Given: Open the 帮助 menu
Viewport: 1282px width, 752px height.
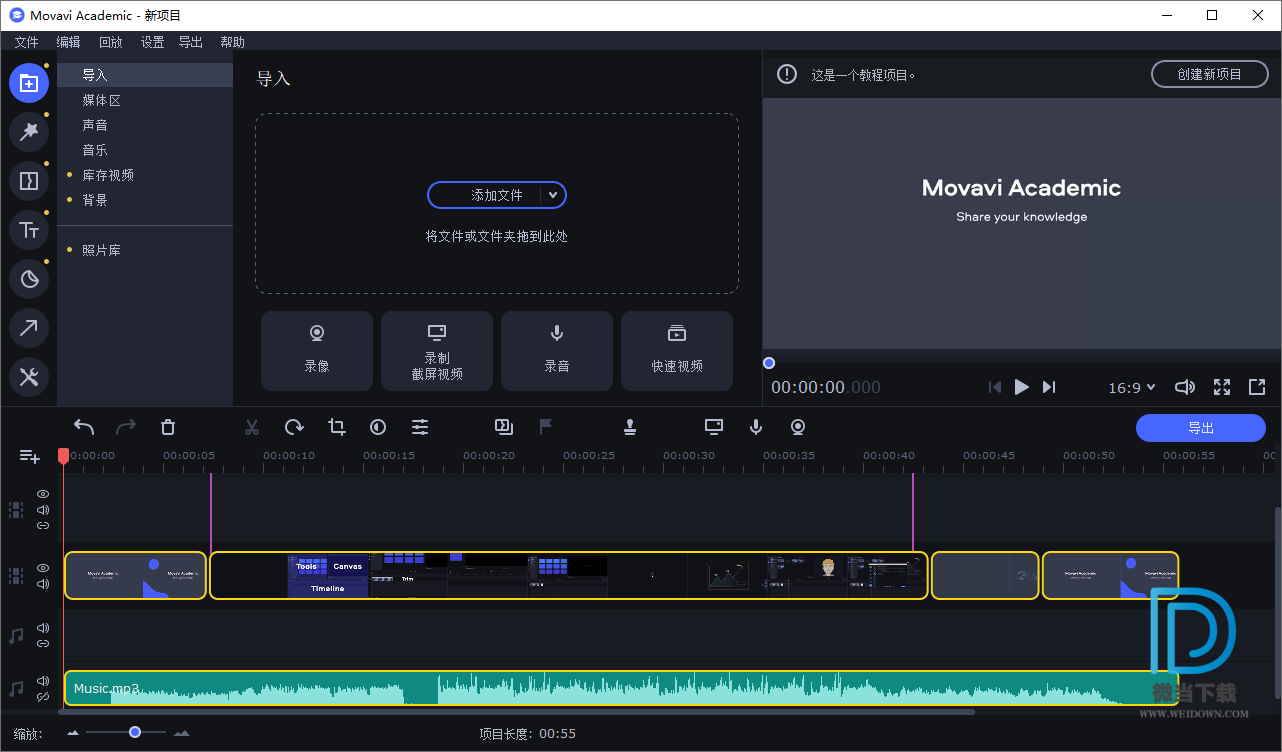Looking at the screenshot, I should 232,42.
